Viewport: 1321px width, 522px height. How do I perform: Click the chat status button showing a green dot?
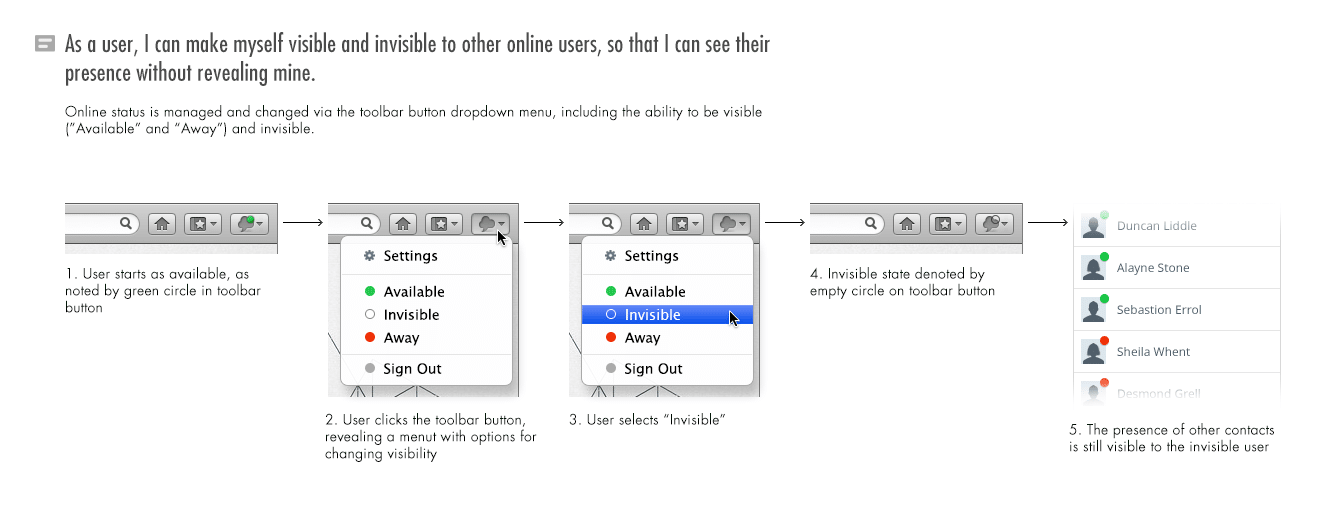click(249, 224)
